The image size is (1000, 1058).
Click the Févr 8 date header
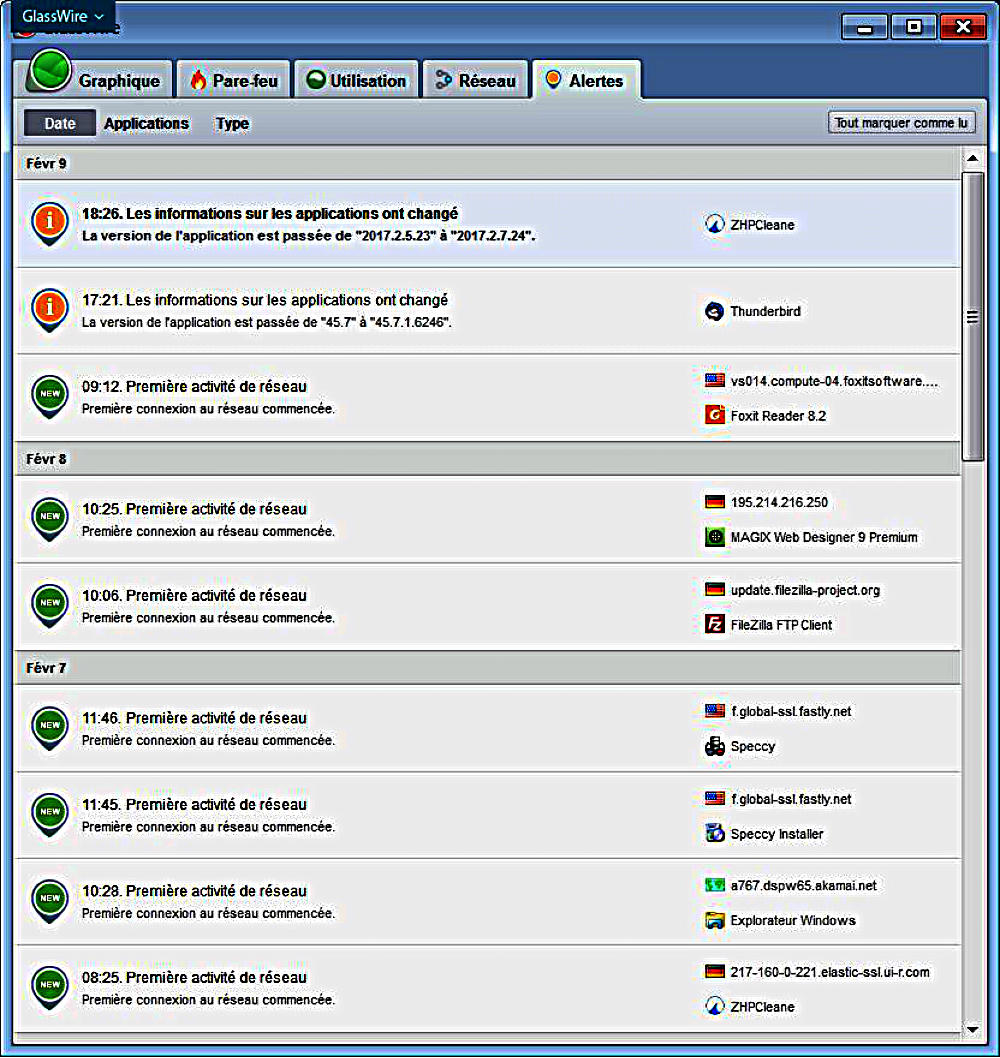click(487, 459)
